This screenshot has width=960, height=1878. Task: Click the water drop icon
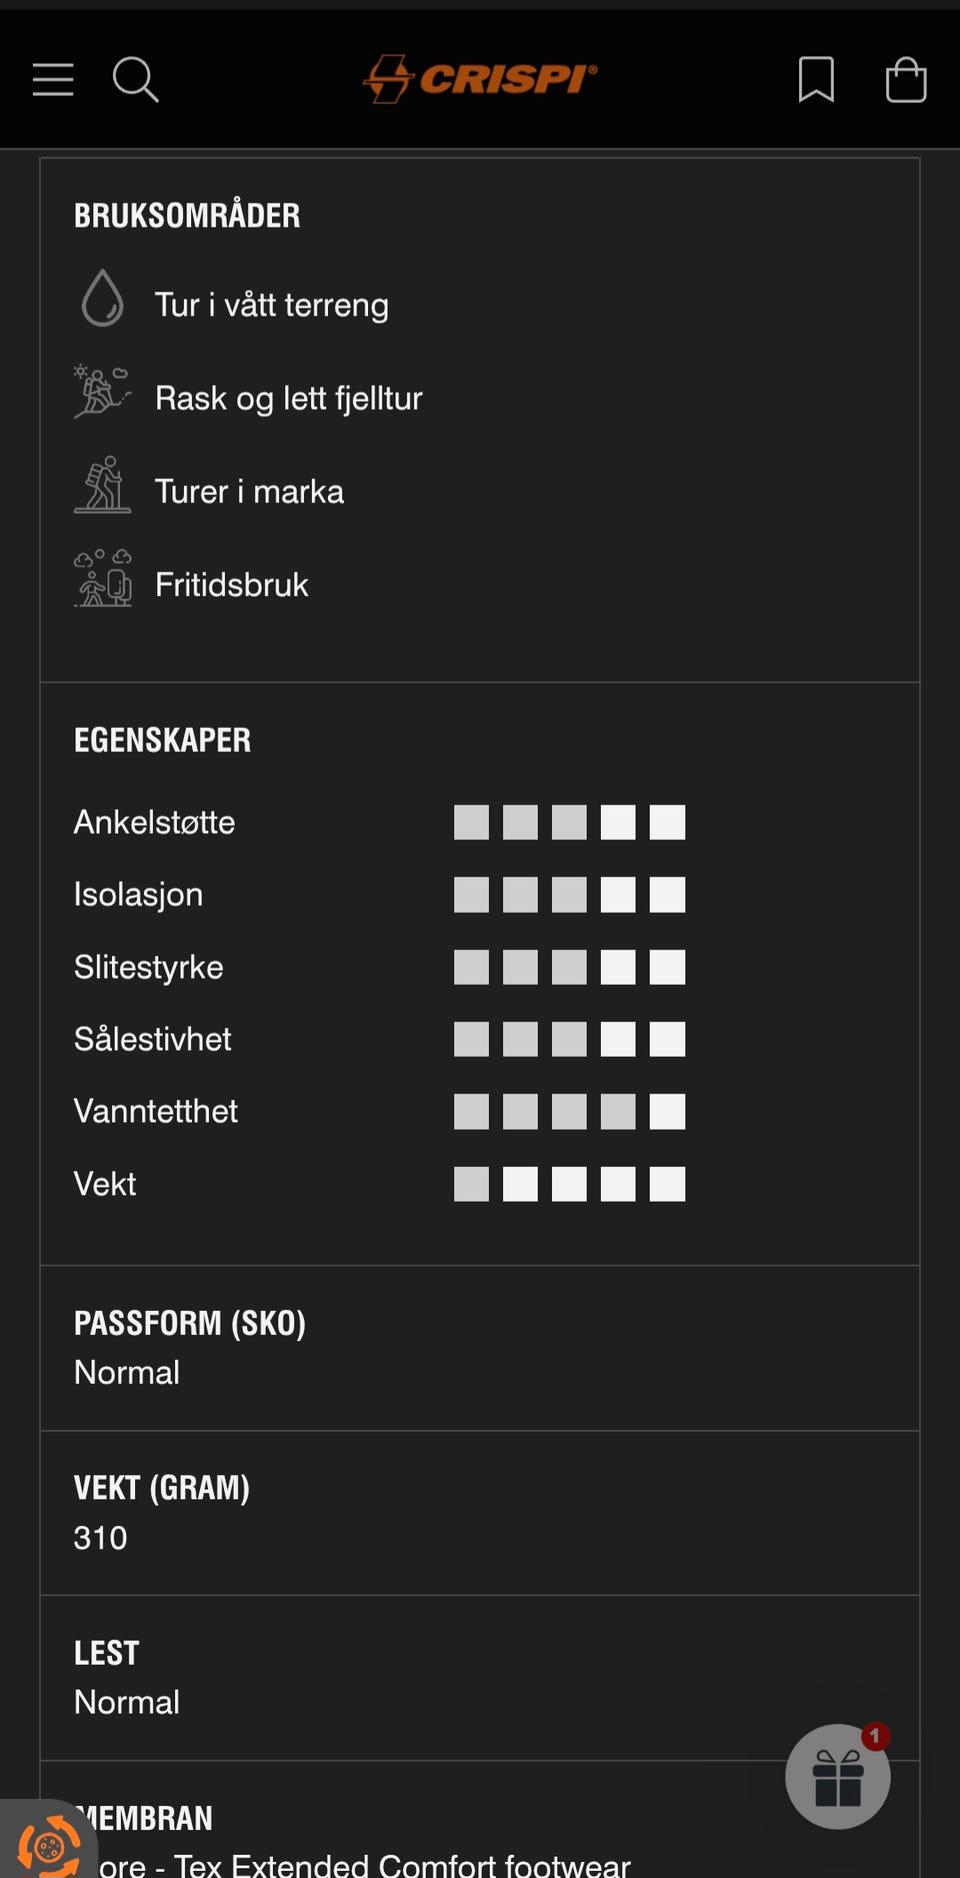pos(102,298)
